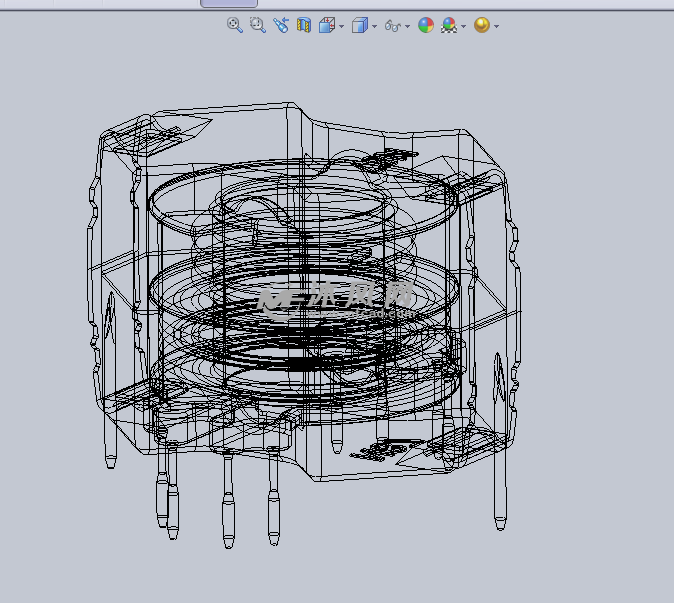Toggle the Section View tool
Viewport: 674px width, 603px height.
tap(304, 25)
